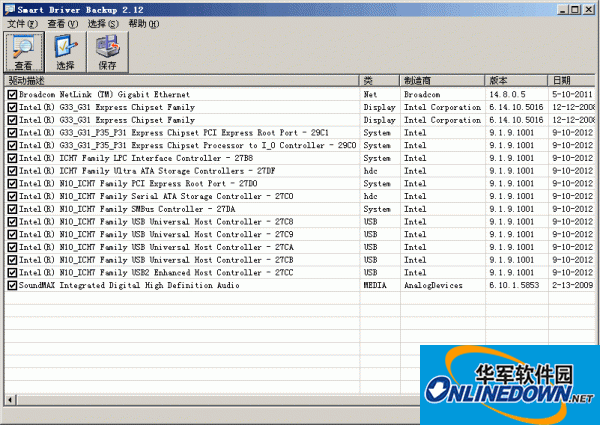Click AnalogDevices manufacturer cell

[x=433, y=285]
